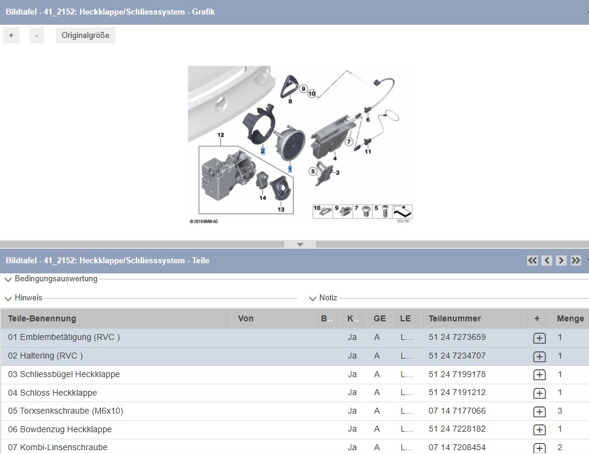Click the diagram's column header with plus sign
The image size is (589, 454).
[537, 319]
